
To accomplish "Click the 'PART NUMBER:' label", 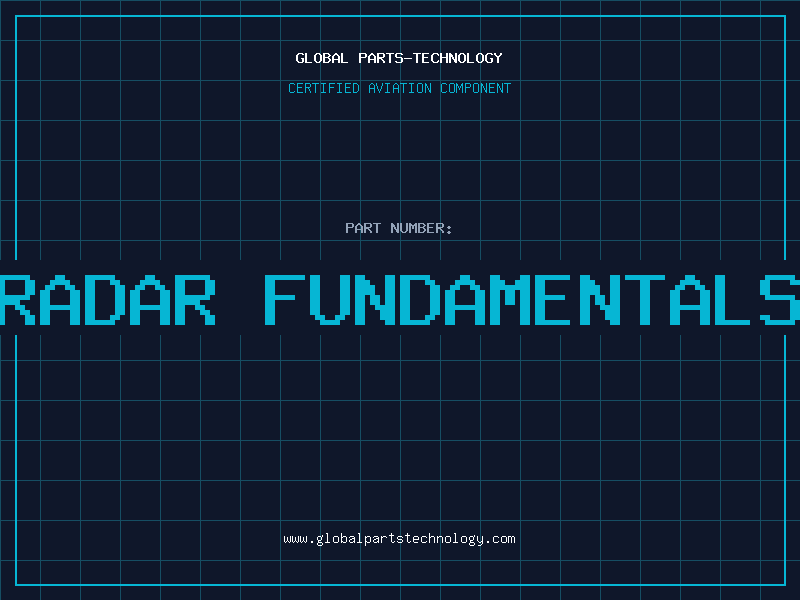I will pyautogui.click(x=399, y=228).
